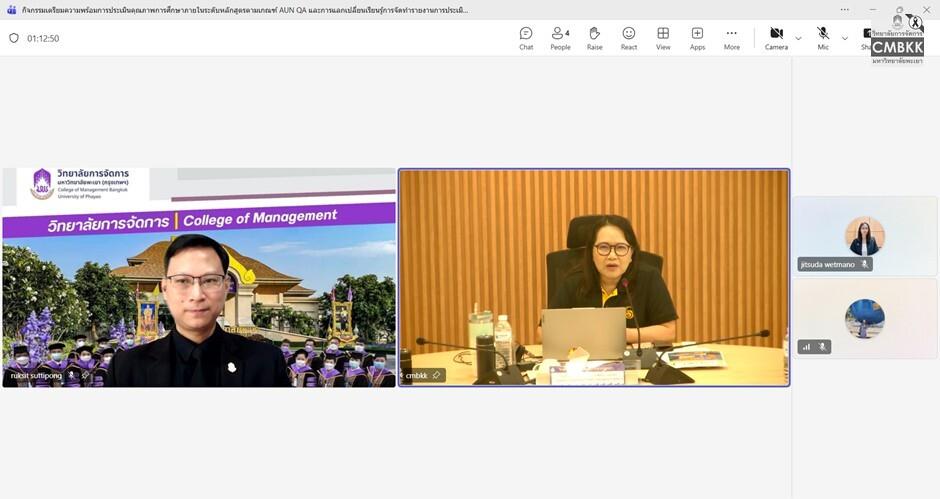The height and width of the screenshot is (499, 940).
Task: Click the pin icon on cmbkk tile
Action: (436, 375)
